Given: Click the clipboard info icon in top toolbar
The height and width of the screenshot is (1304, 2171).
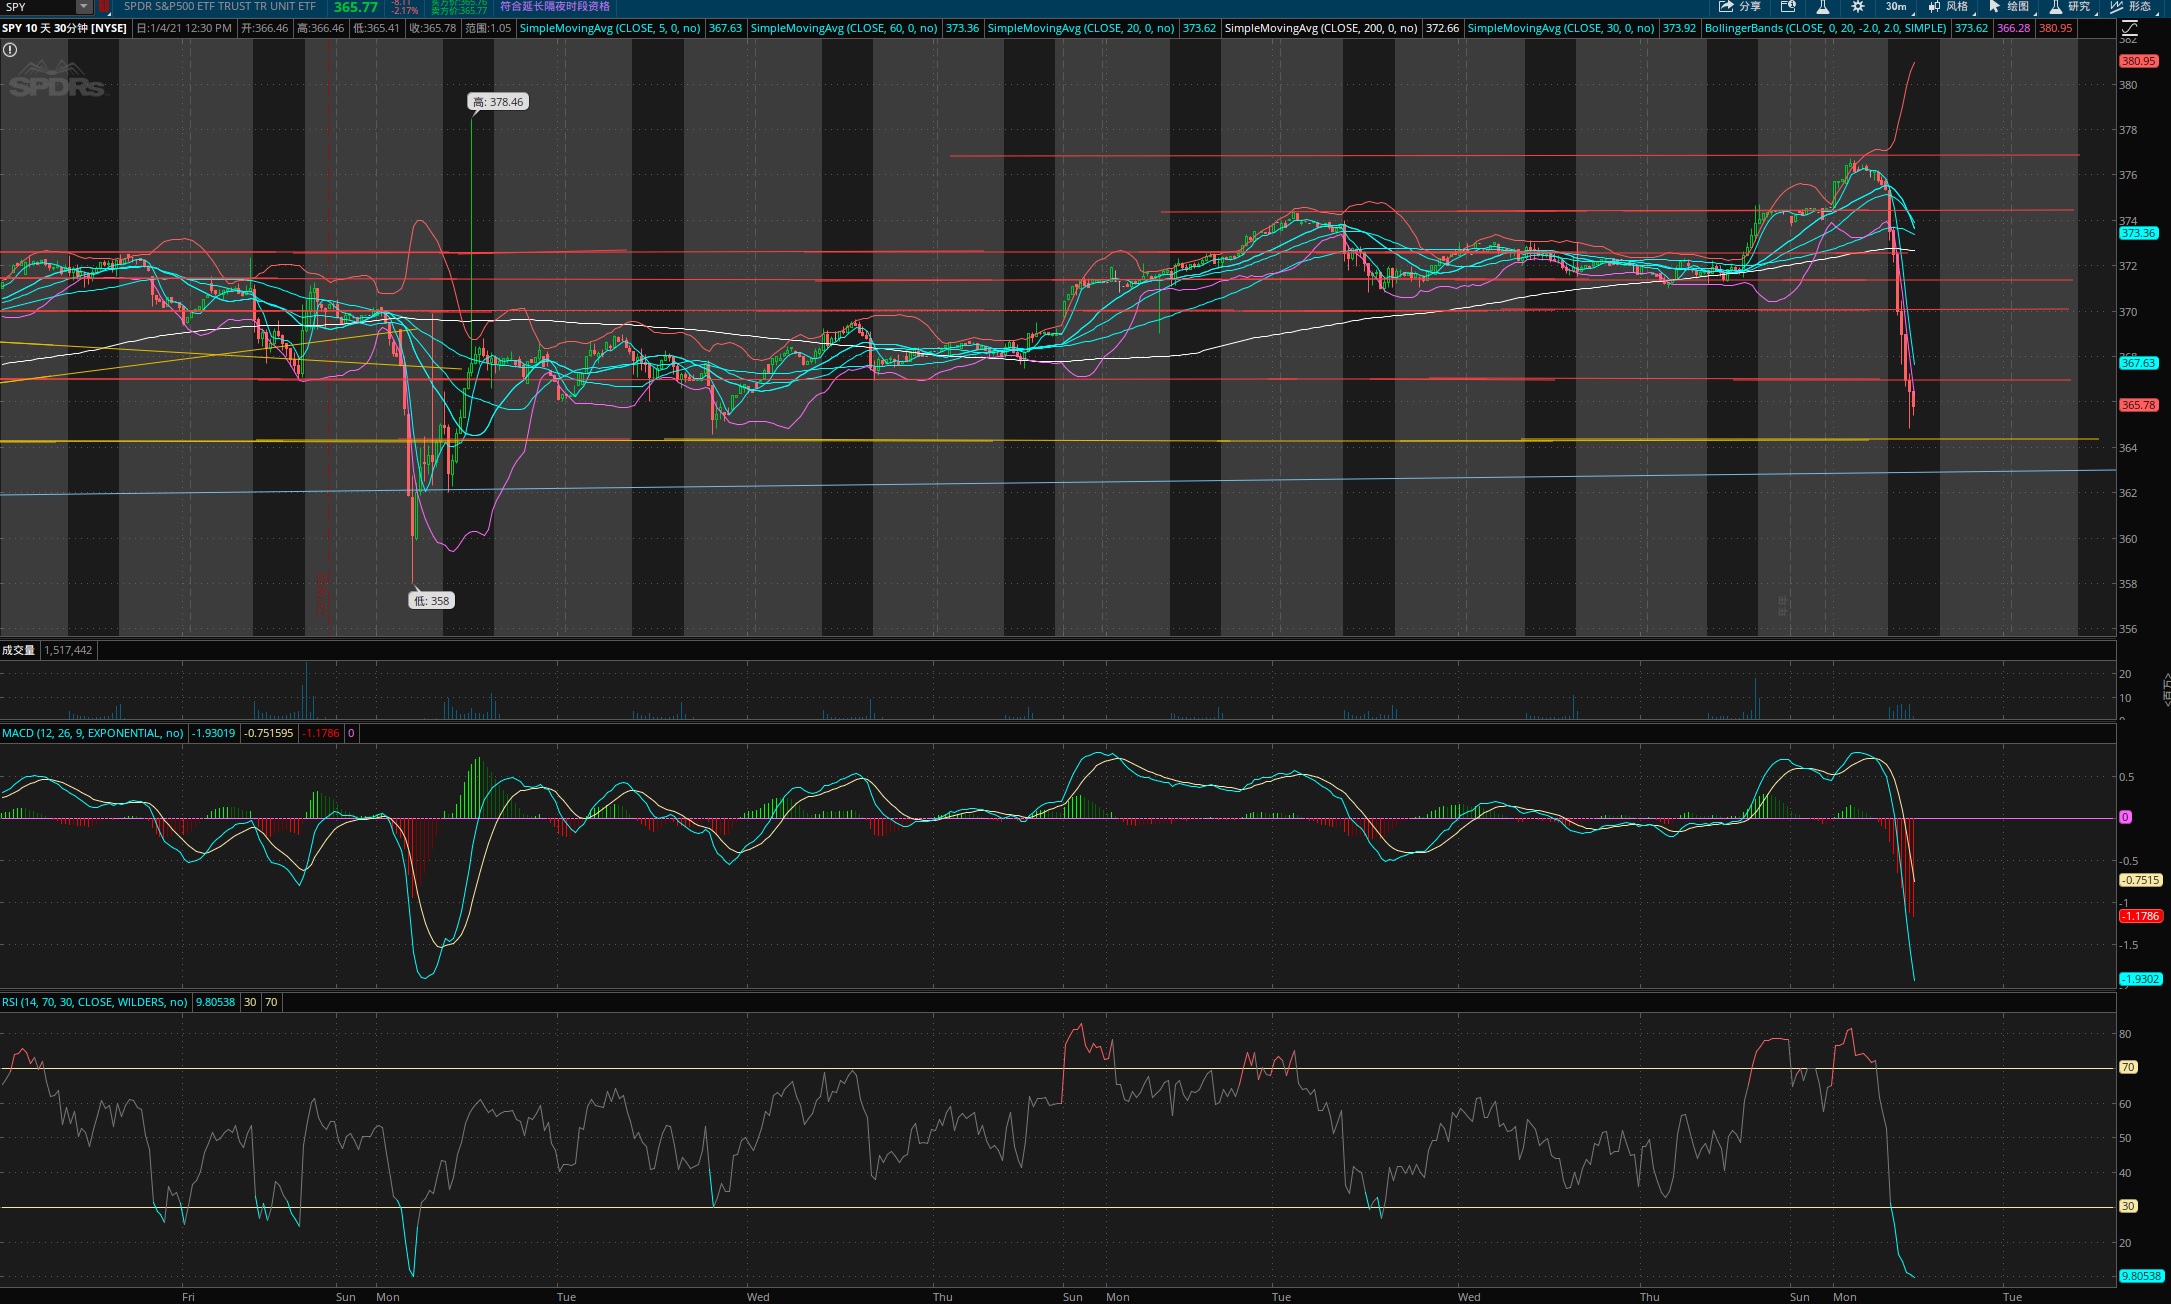Looking at the screenshot, I should (1788, 7).
